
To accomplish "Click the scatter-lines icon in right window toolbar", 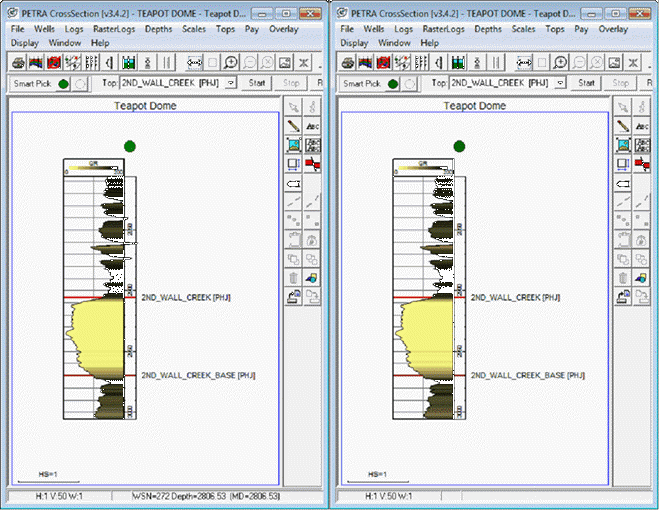I will pyautogui.click(x=401, y=63).
